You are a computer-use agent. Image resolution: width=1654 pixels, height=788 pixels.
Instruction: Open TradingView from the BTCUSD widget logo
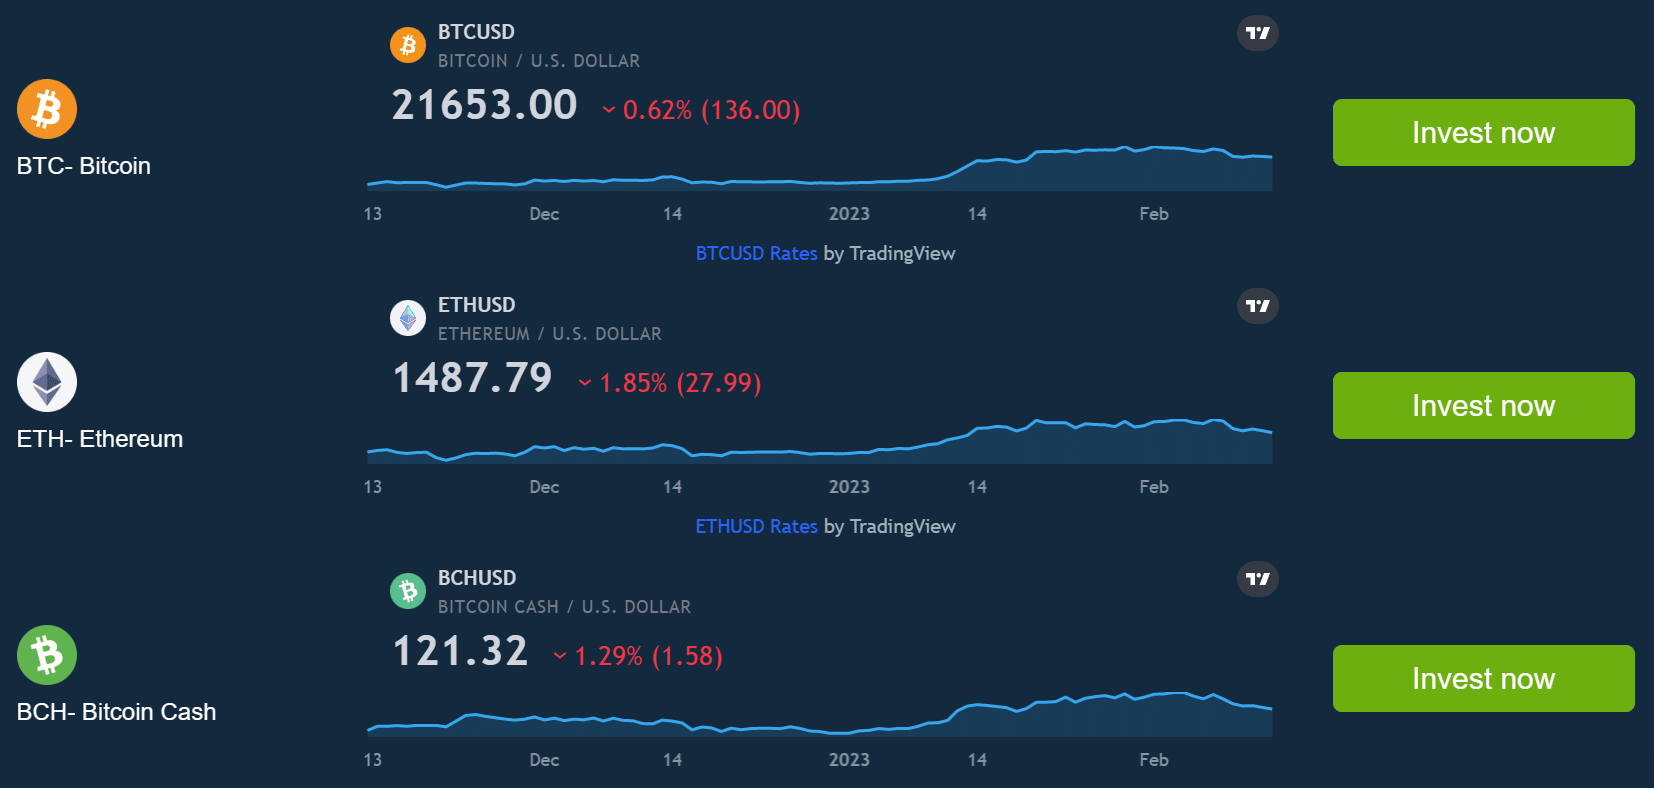(x=1257, y=33)
